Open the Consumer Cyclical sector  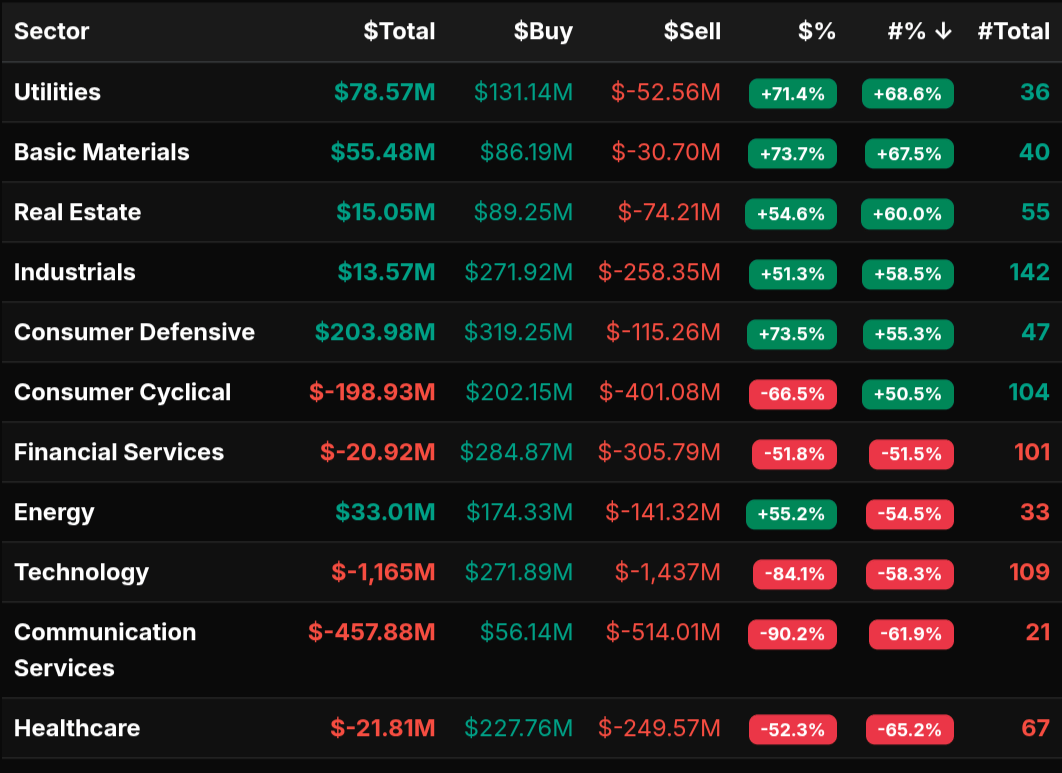tap(123, 392)
